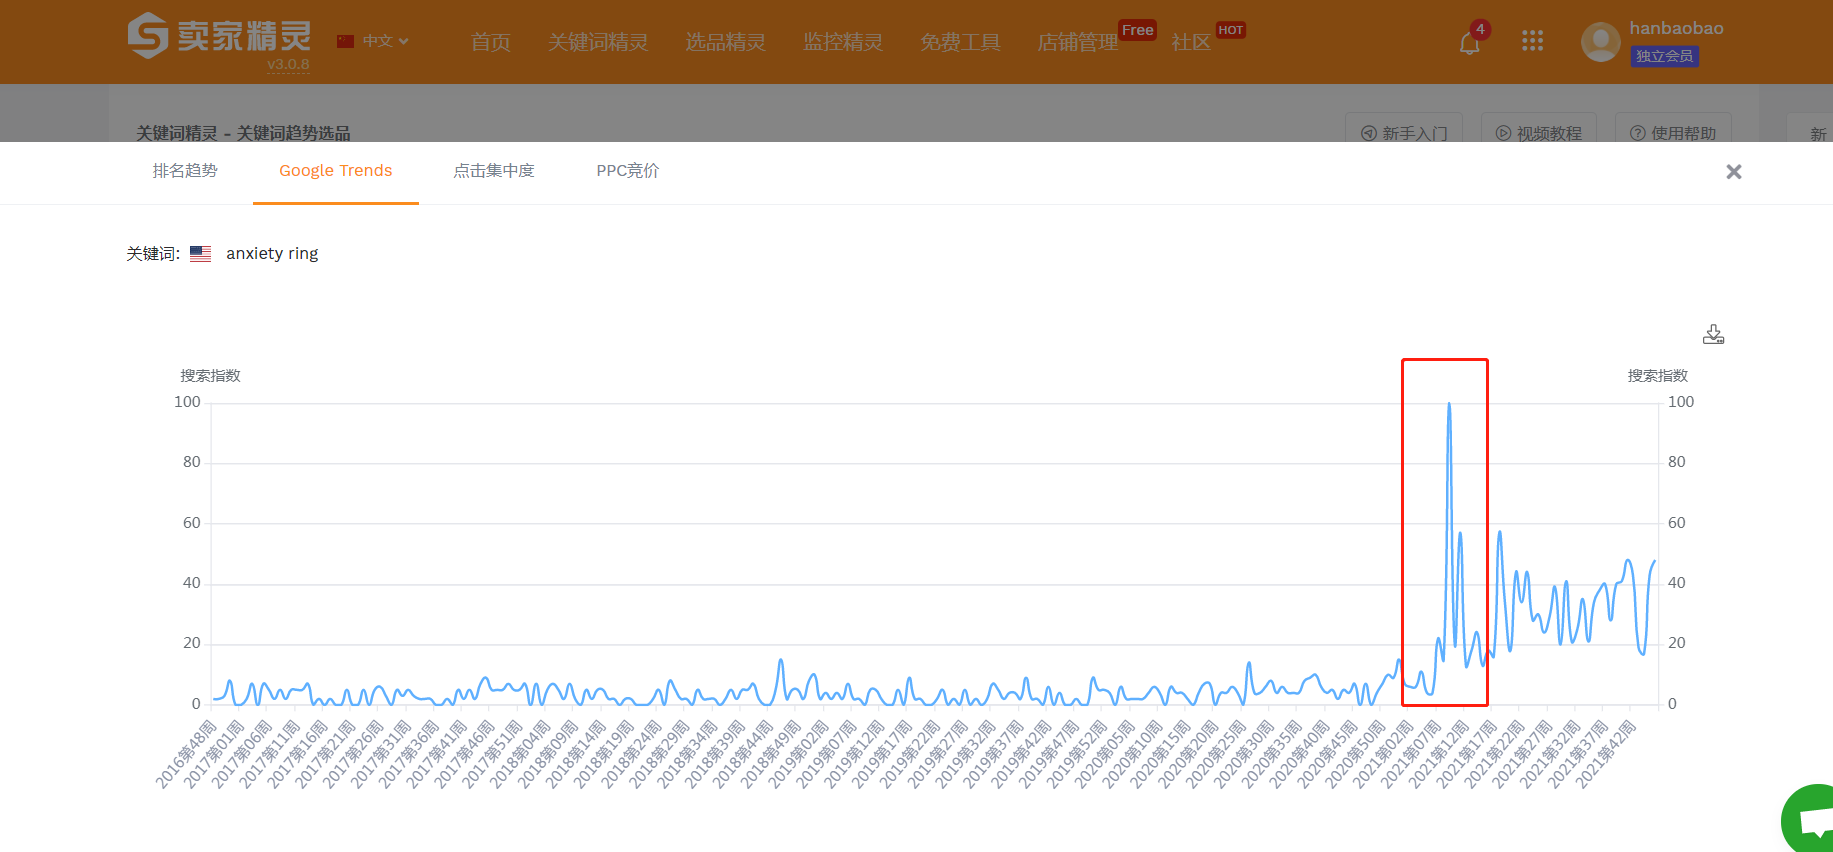Open the notification bell
Viewport: 1833px width, 852px height.
(x=1469, y=43)
